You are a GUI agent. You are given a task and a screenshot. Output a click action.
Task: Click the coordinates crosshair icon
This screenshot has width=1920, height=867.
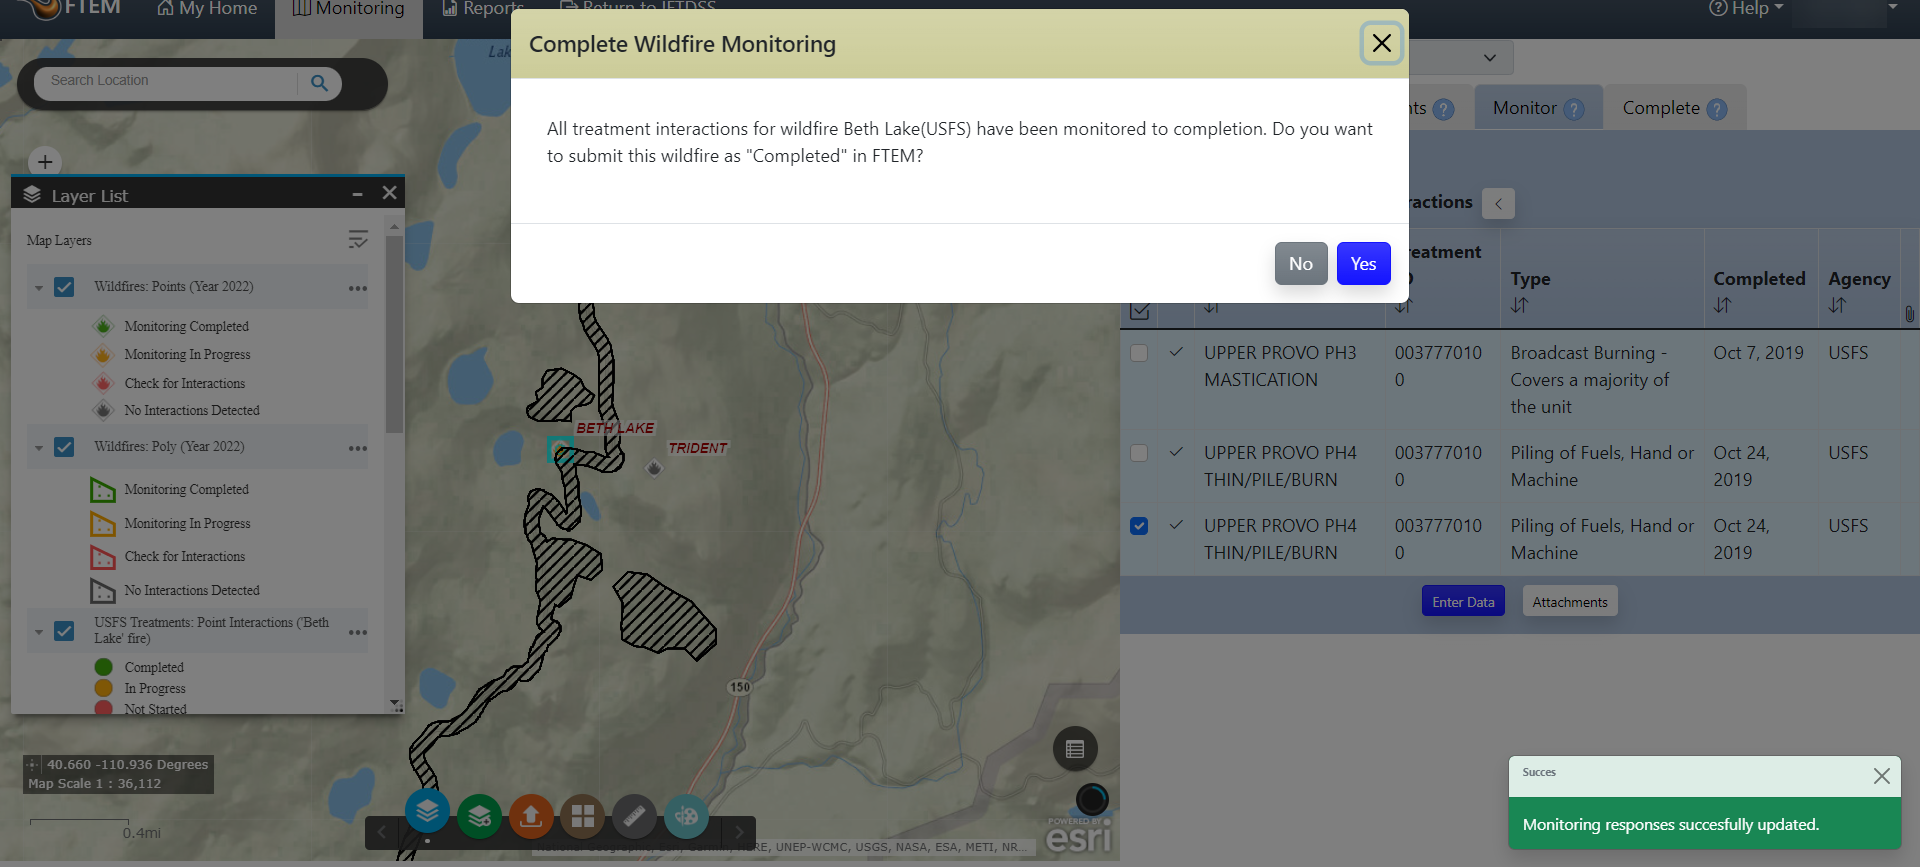click(x=33, y=764)
